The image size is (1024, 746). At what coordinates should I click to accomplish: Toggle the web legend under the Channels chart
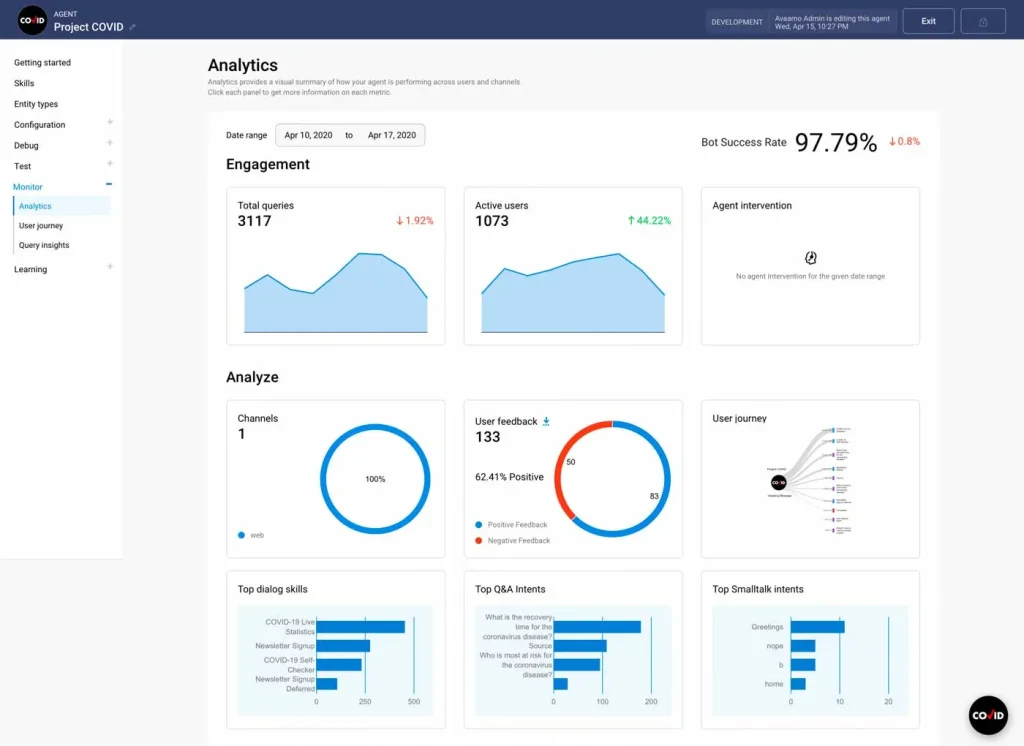pos(250,535)
